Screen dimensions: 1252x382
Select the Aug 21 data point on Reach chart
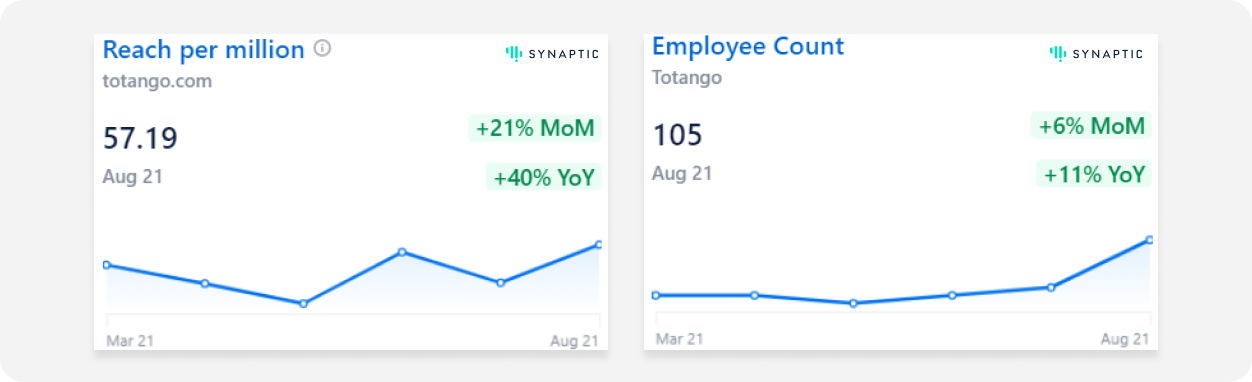pos(599,244)
